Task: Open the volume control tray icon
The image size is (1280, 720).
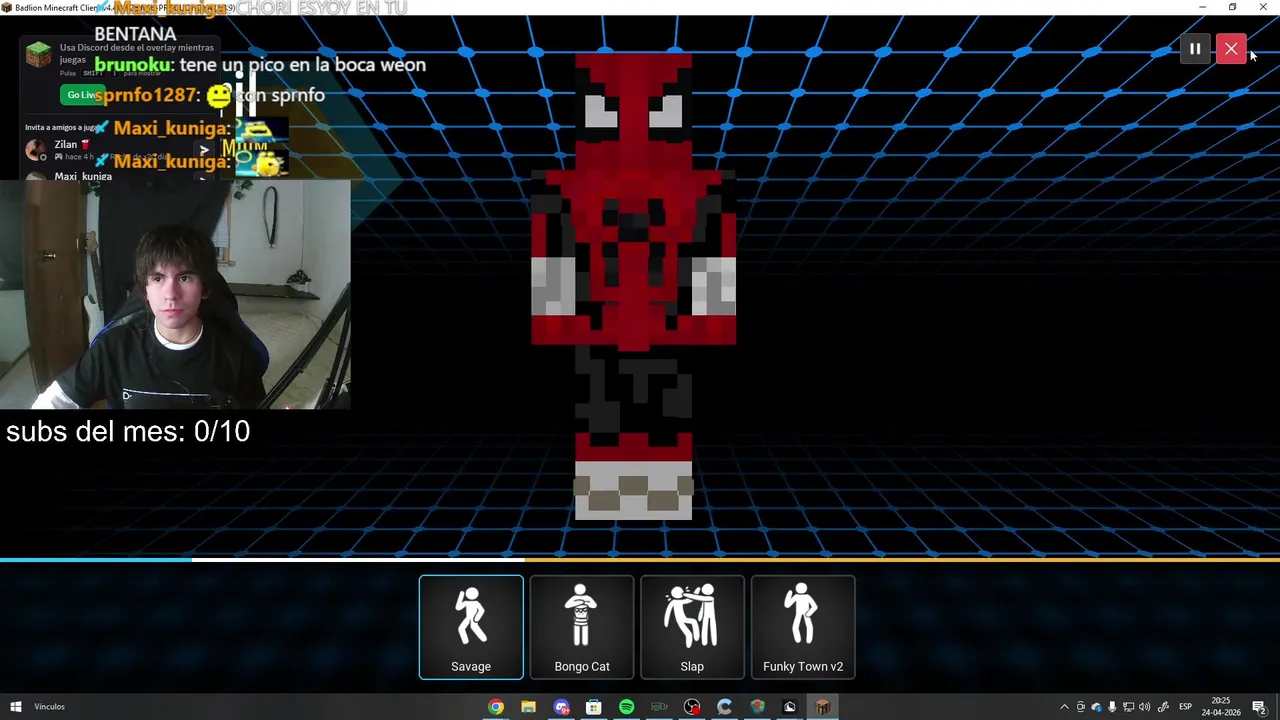Action: click(1144, 707)
